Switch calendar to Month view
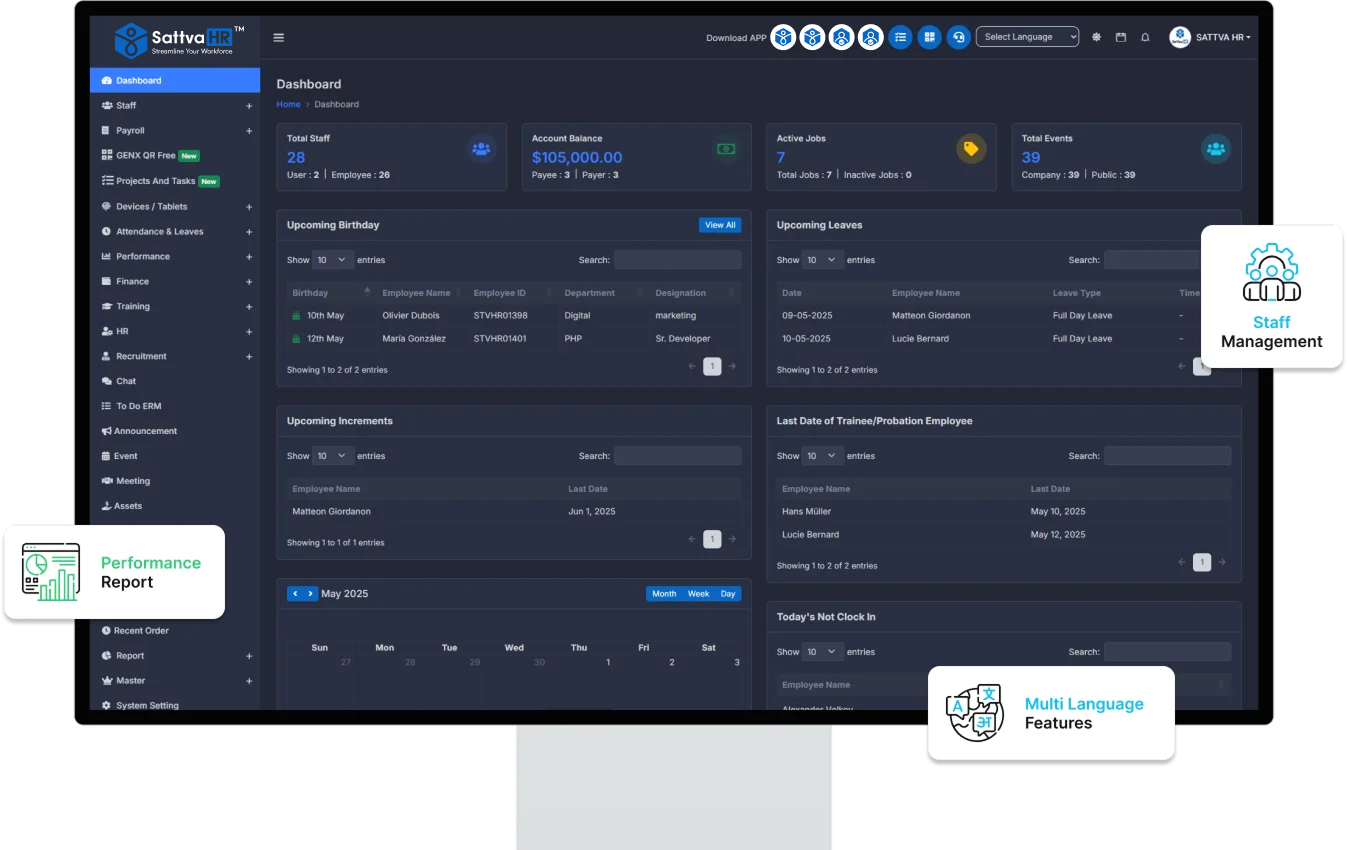Viewport: 1347px width, 850px height. coord(664,594)
